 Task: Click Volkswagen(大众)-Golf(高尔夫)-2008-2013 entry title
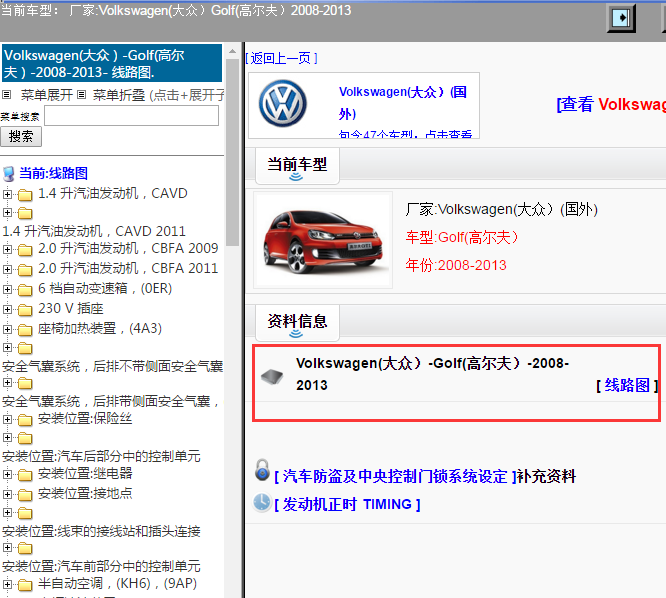432,374
